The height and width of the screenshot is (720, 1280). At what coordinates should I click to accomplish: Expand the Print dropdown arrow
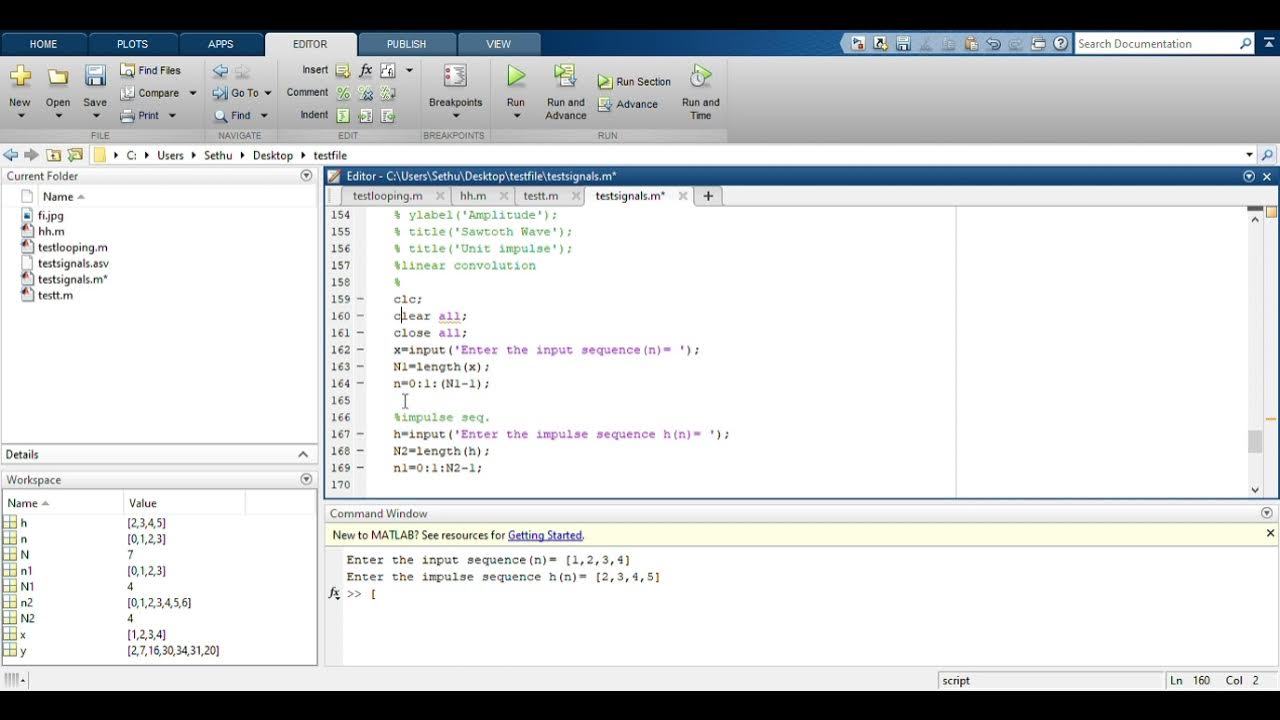171,116
